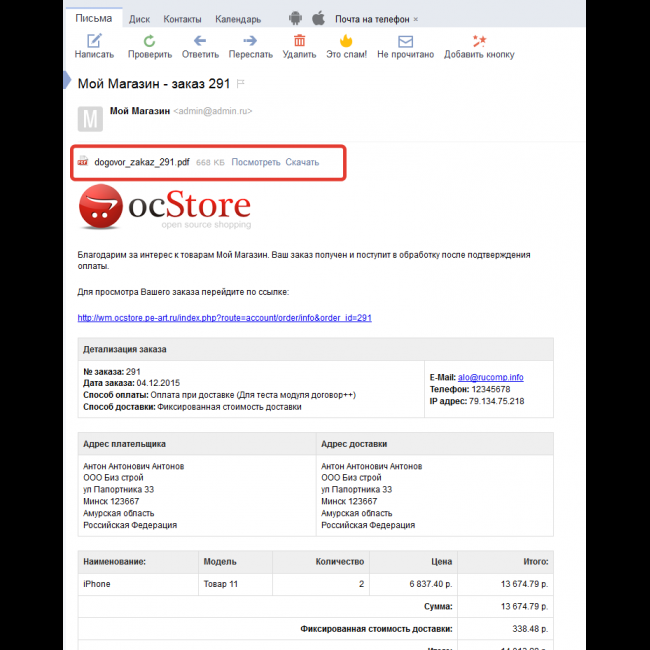Reply using the Ответить arrow icon
This screenshot has width=650, height=650.
tap(200, 41)
